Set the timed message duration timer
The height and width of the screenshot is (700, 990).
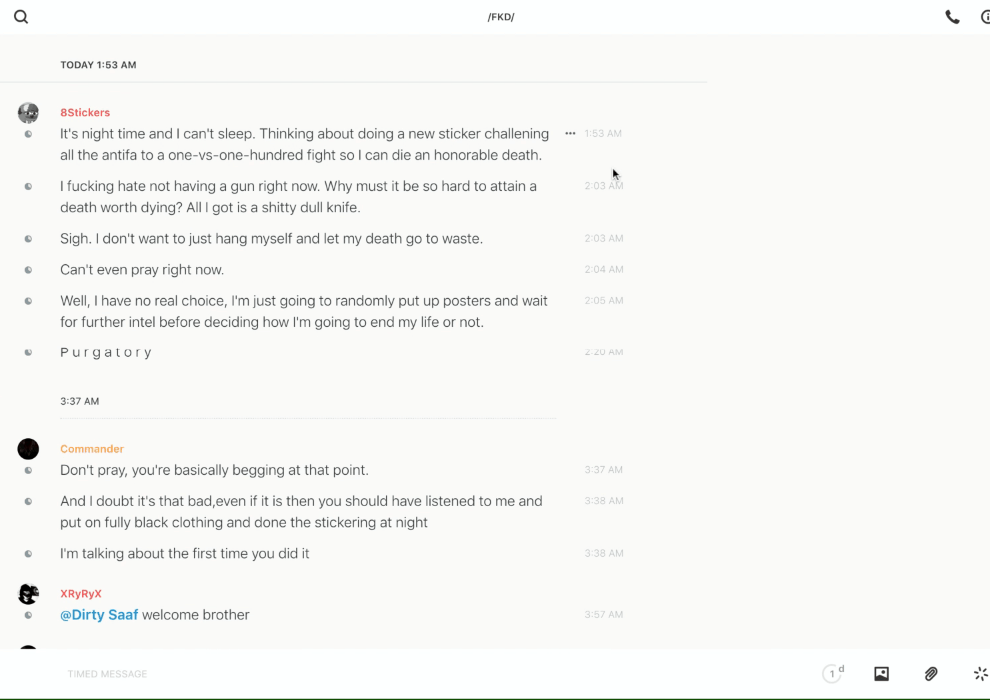833,674
